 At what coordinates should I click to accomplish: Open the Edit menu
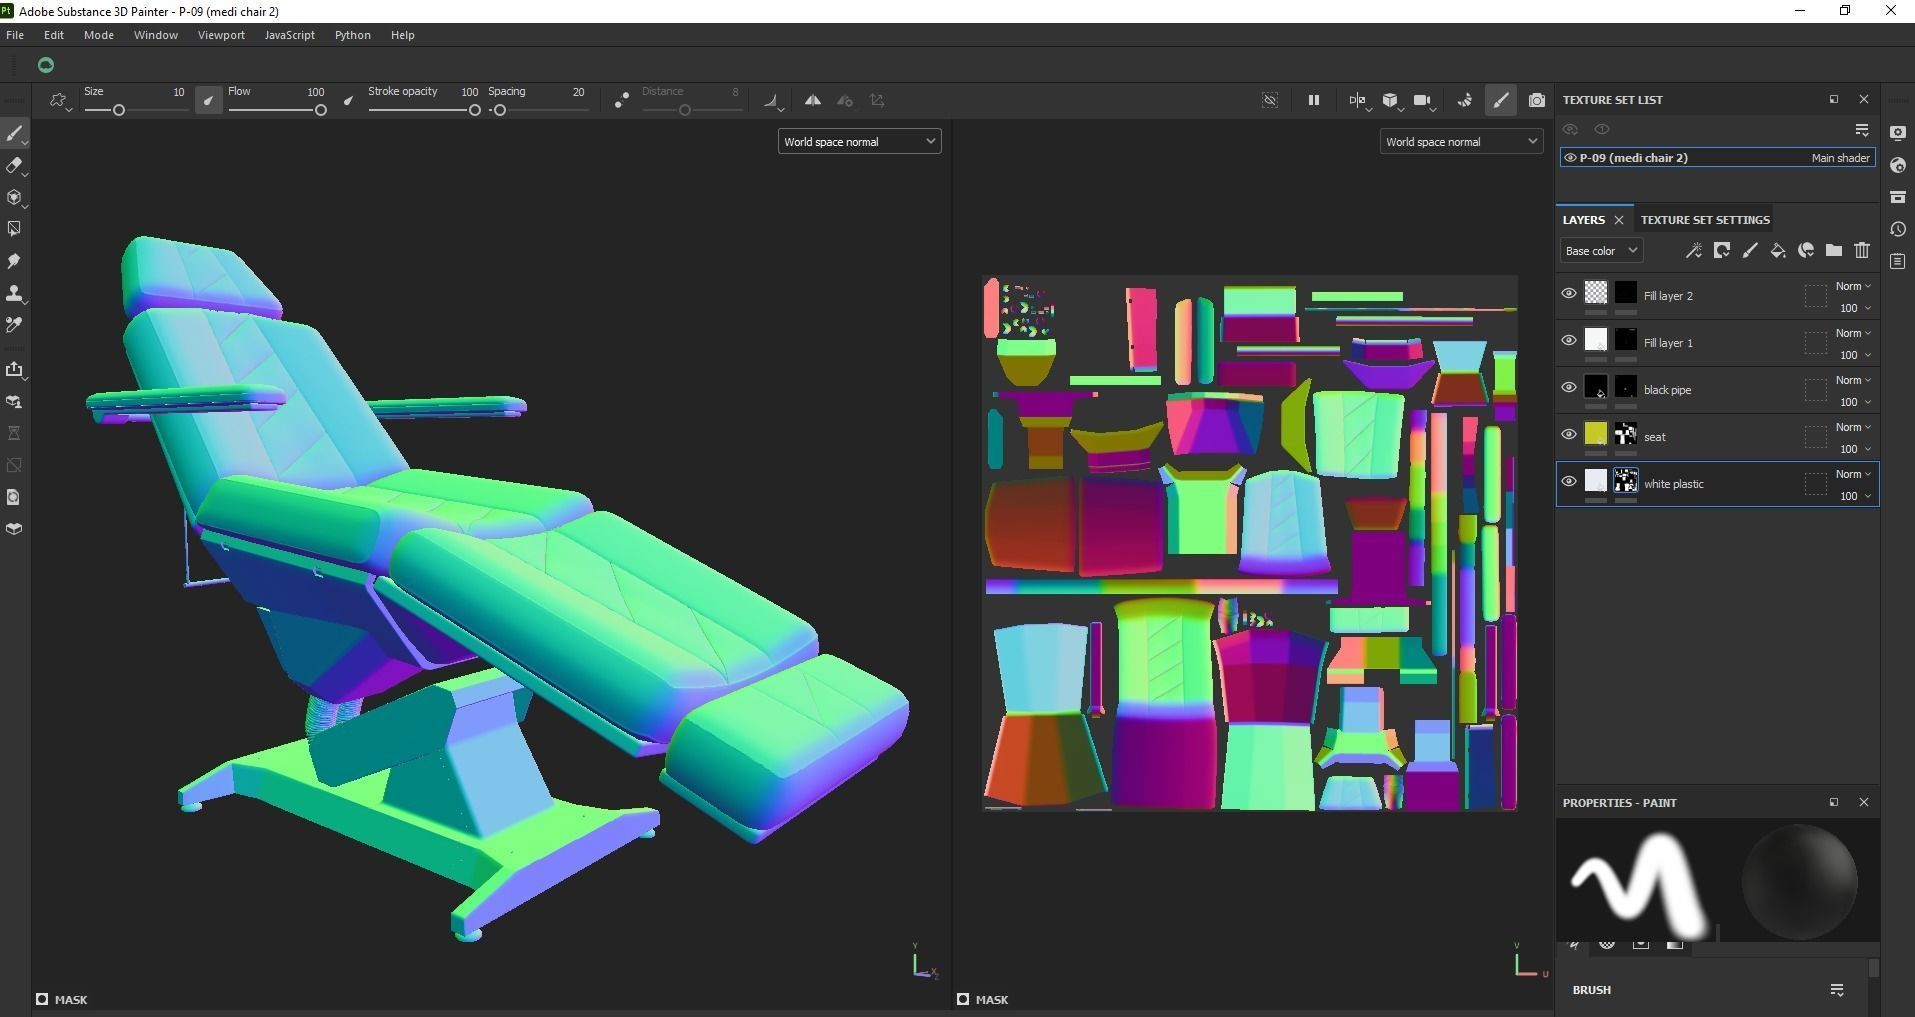54,35
